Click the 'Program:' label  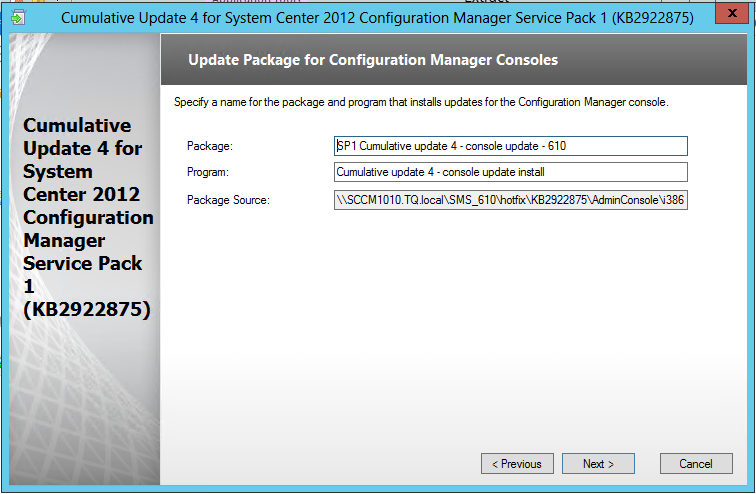click(x=208, y=172)
